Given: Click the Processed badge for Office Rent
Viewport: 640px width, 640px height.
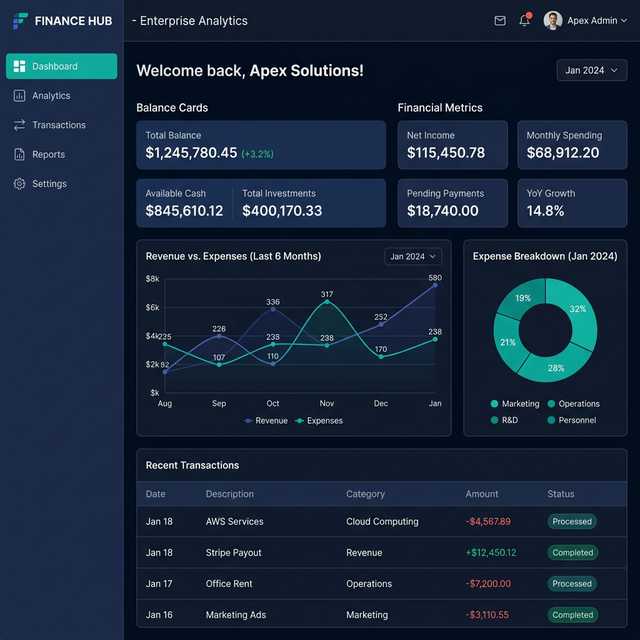Looking at the screenshot, I should pyautogui.click(x=572, y=584).
